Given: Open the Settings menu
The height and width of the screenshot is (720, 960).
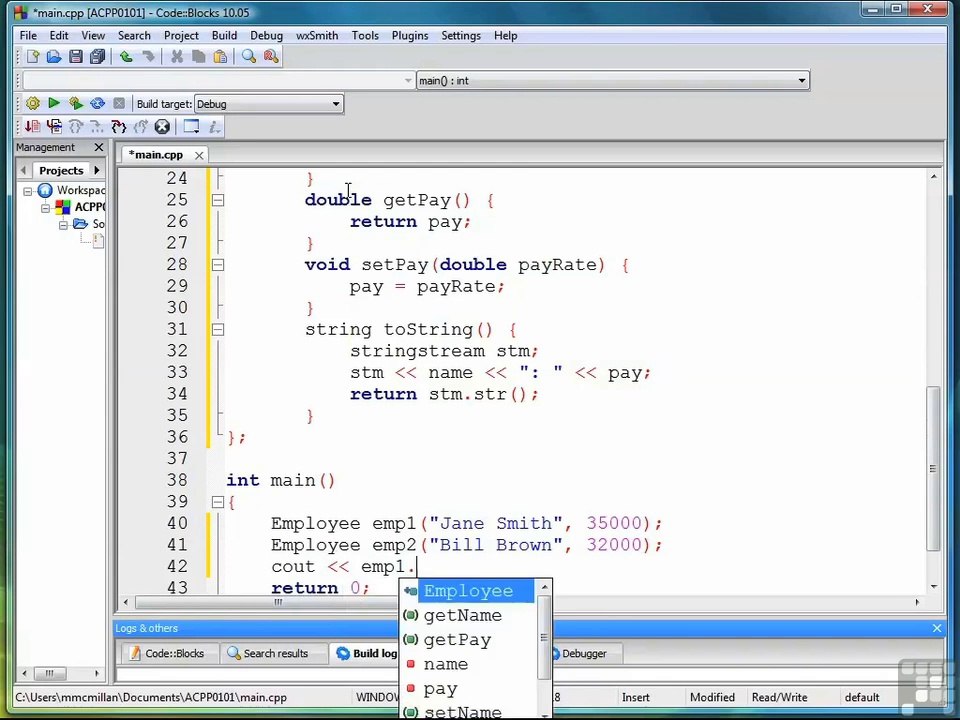Looking at the screenshot, I should coord(461,36).
